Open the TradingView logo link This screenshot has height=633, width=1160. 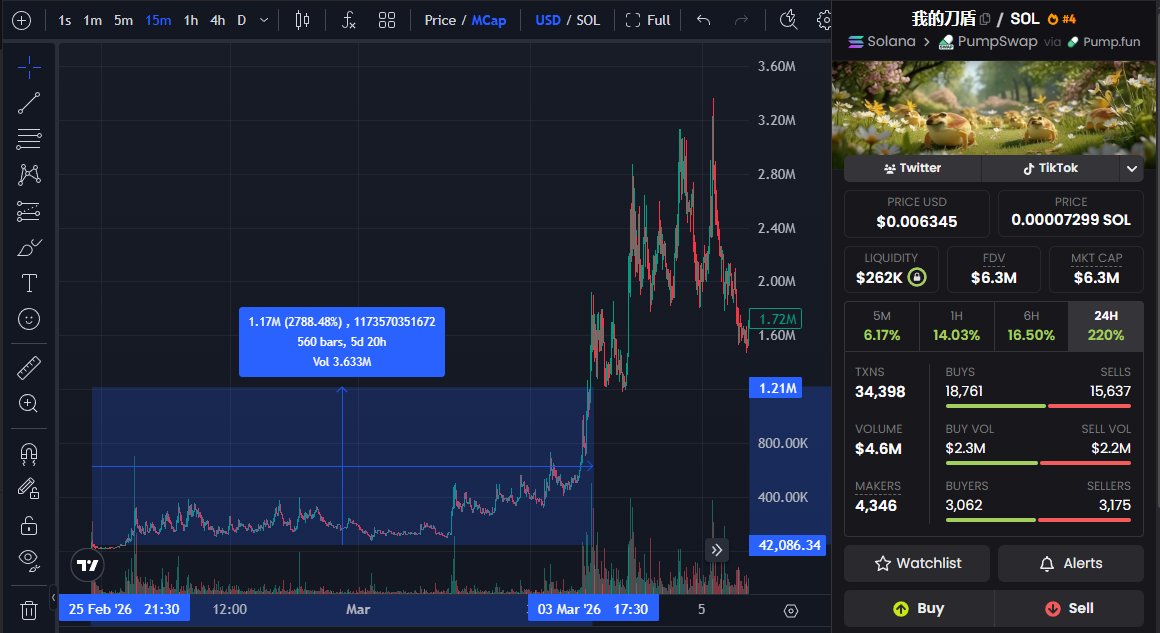[x=87, y=566]
